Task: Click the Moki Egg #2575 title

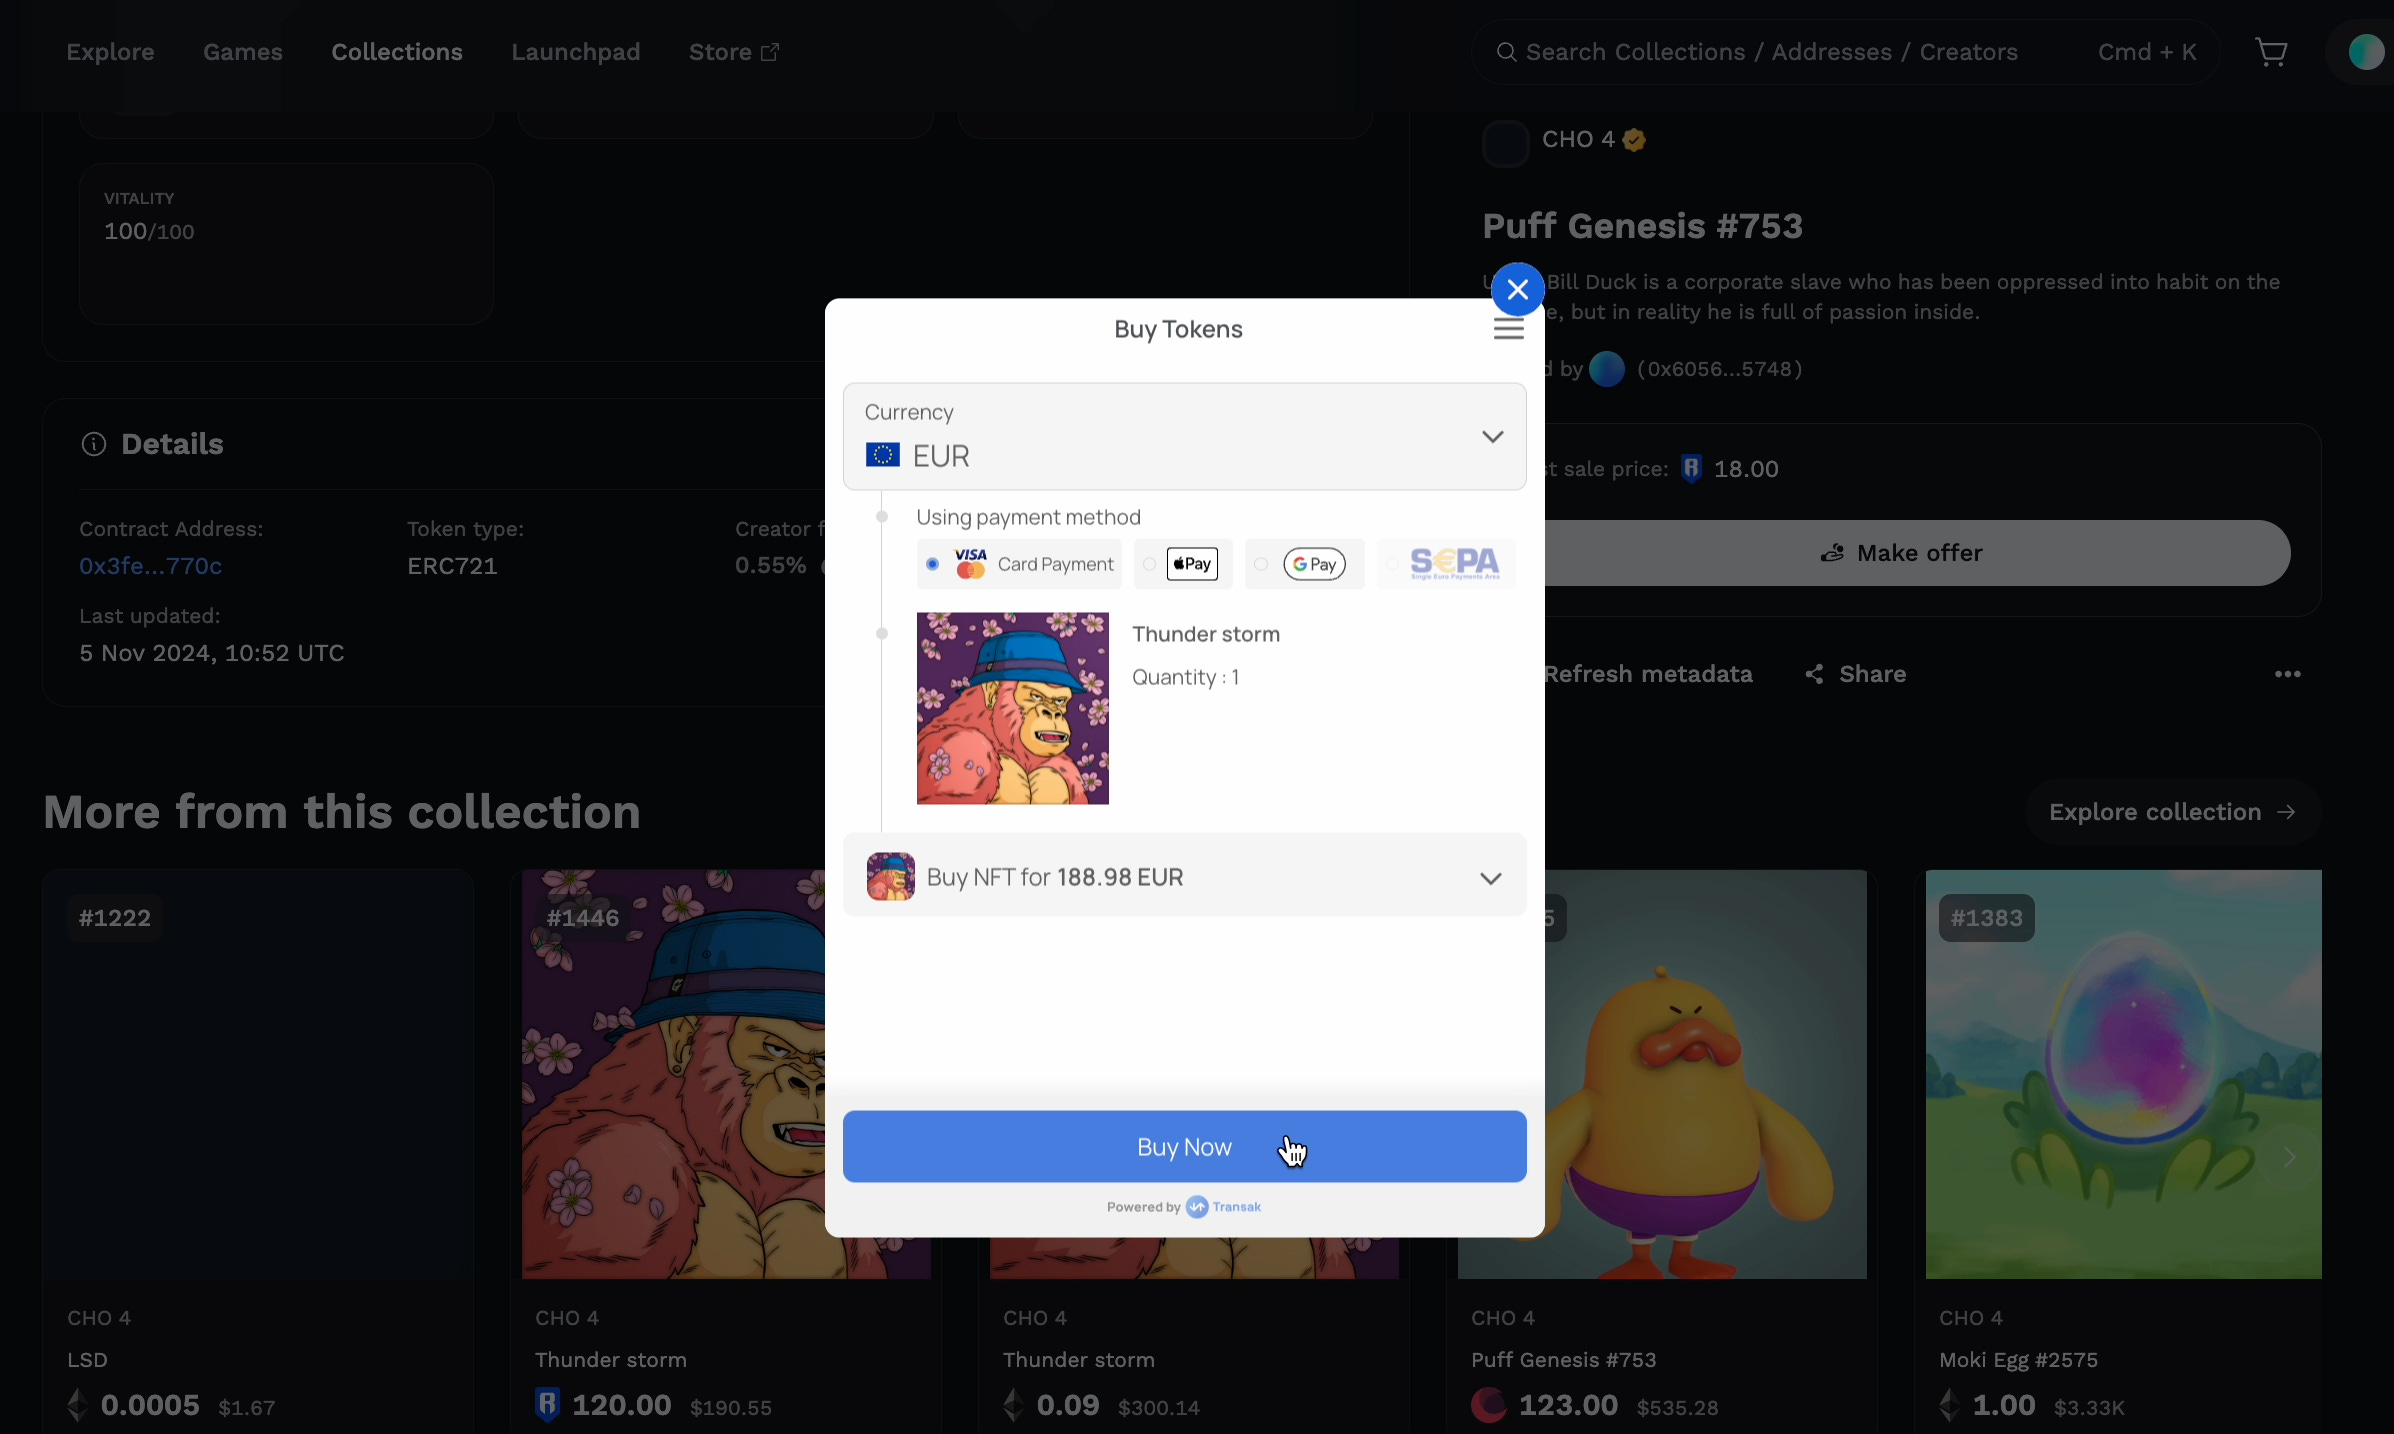Action: 2018,1360
